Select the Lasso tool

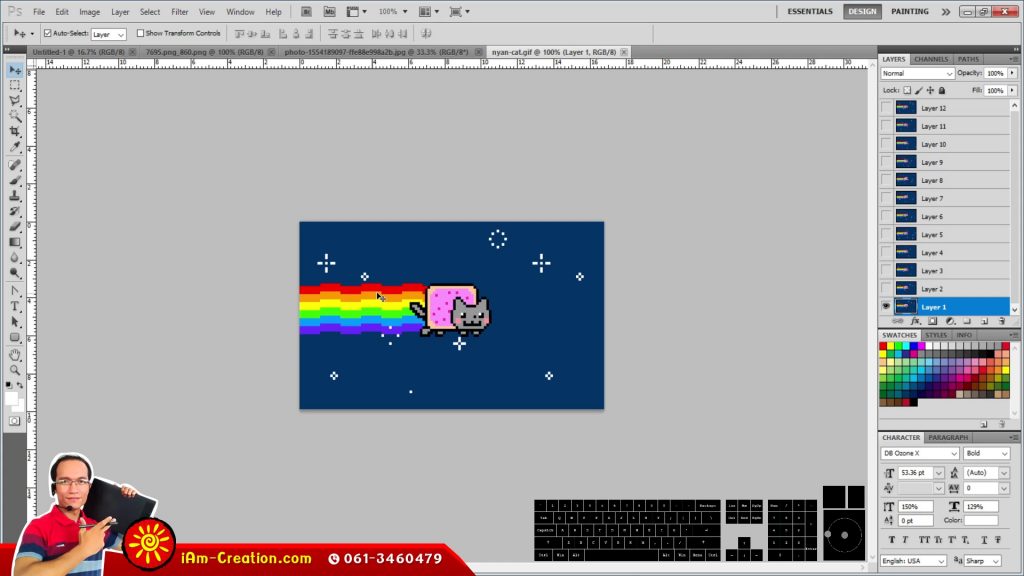[x=15, y=101]
